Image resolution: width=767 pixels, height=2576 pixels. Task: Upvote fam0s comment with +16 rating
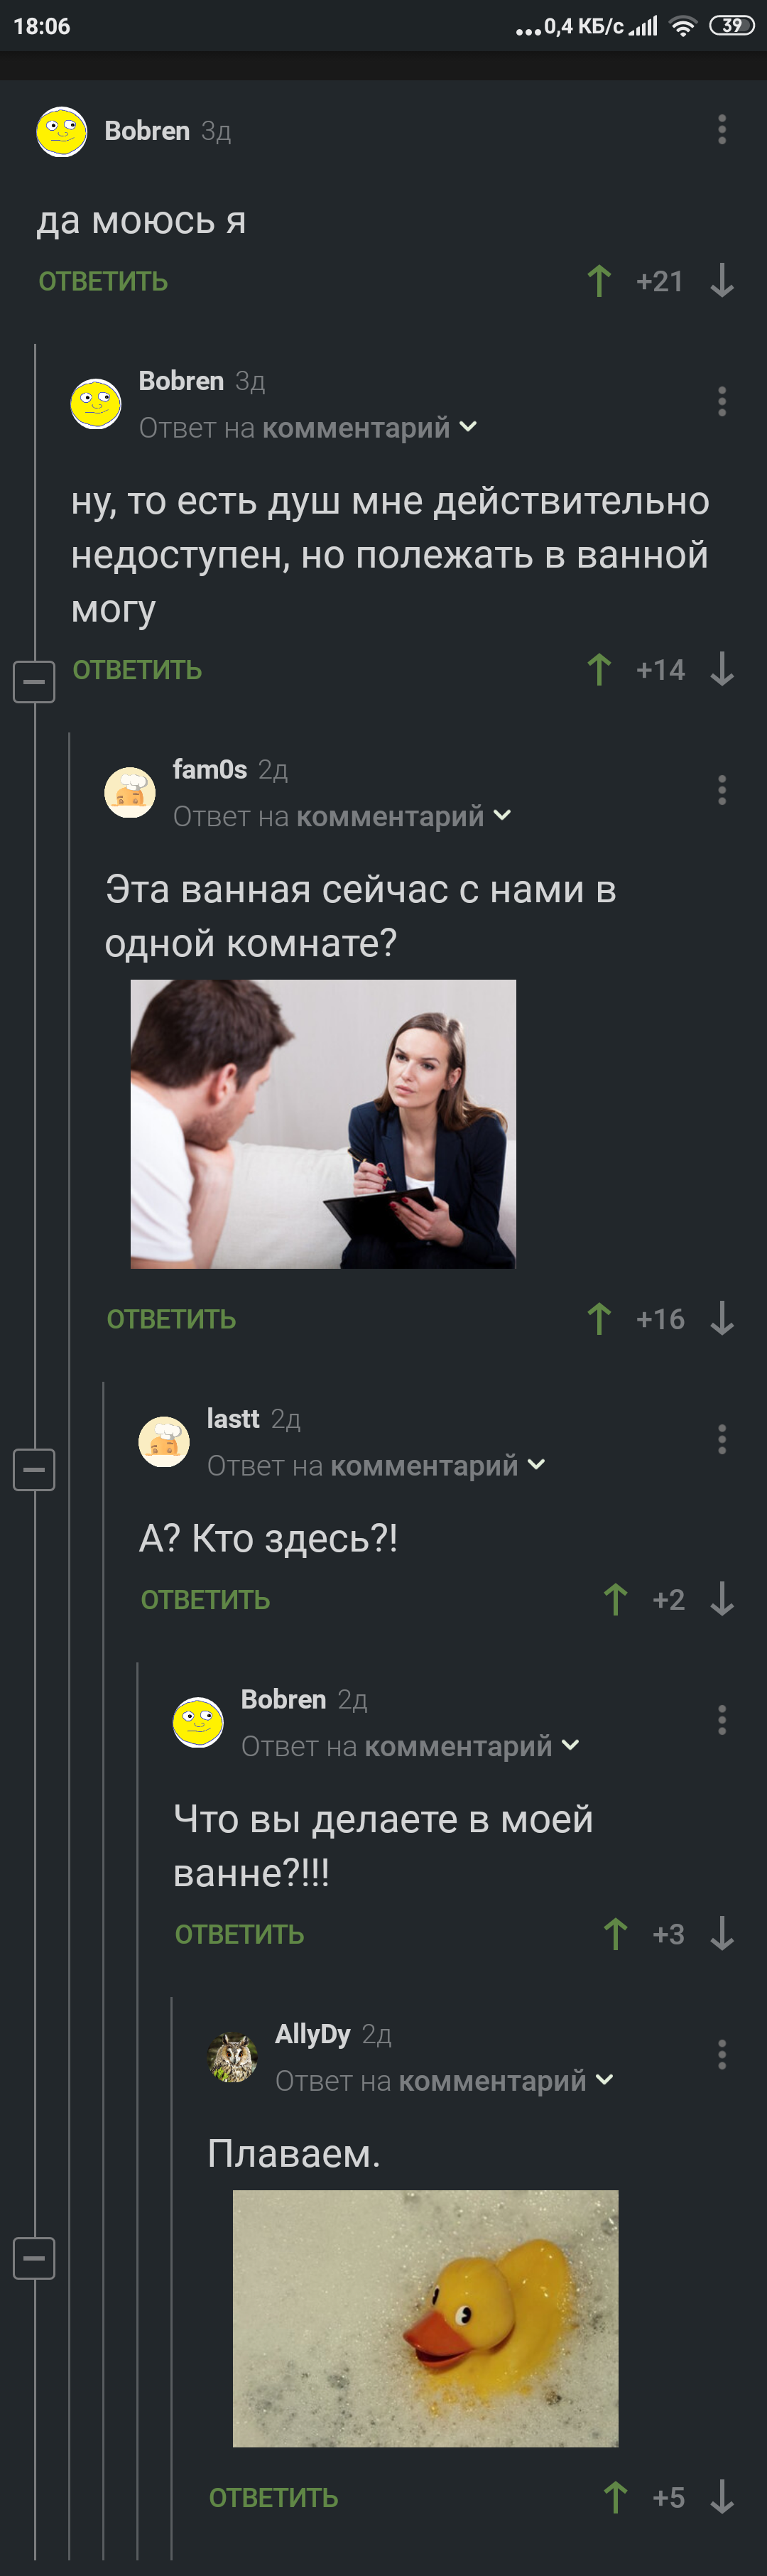[599, 1319]
